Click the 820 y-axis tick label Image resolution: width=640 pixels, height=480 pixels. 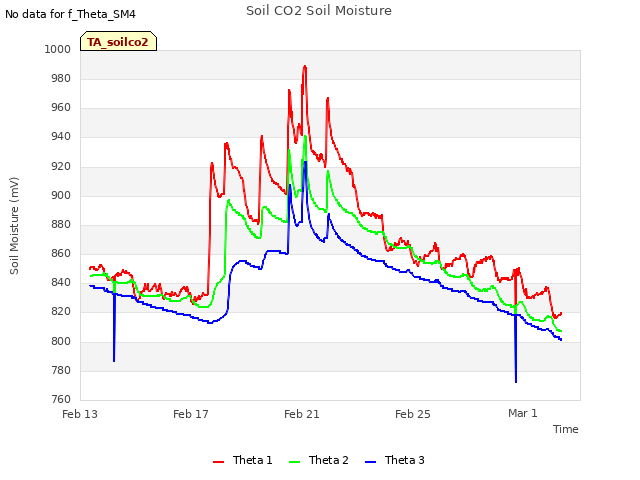[x=61, y=312]
